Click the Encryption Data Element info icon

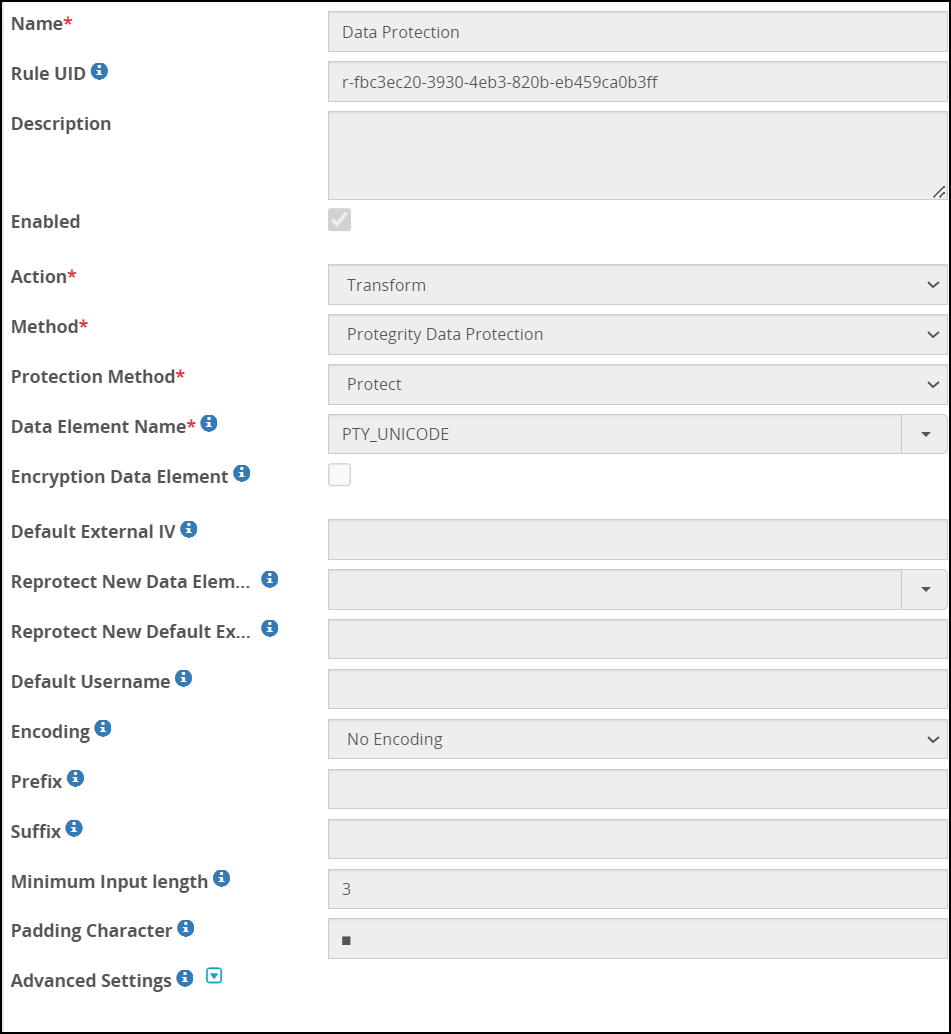point(241,474)
